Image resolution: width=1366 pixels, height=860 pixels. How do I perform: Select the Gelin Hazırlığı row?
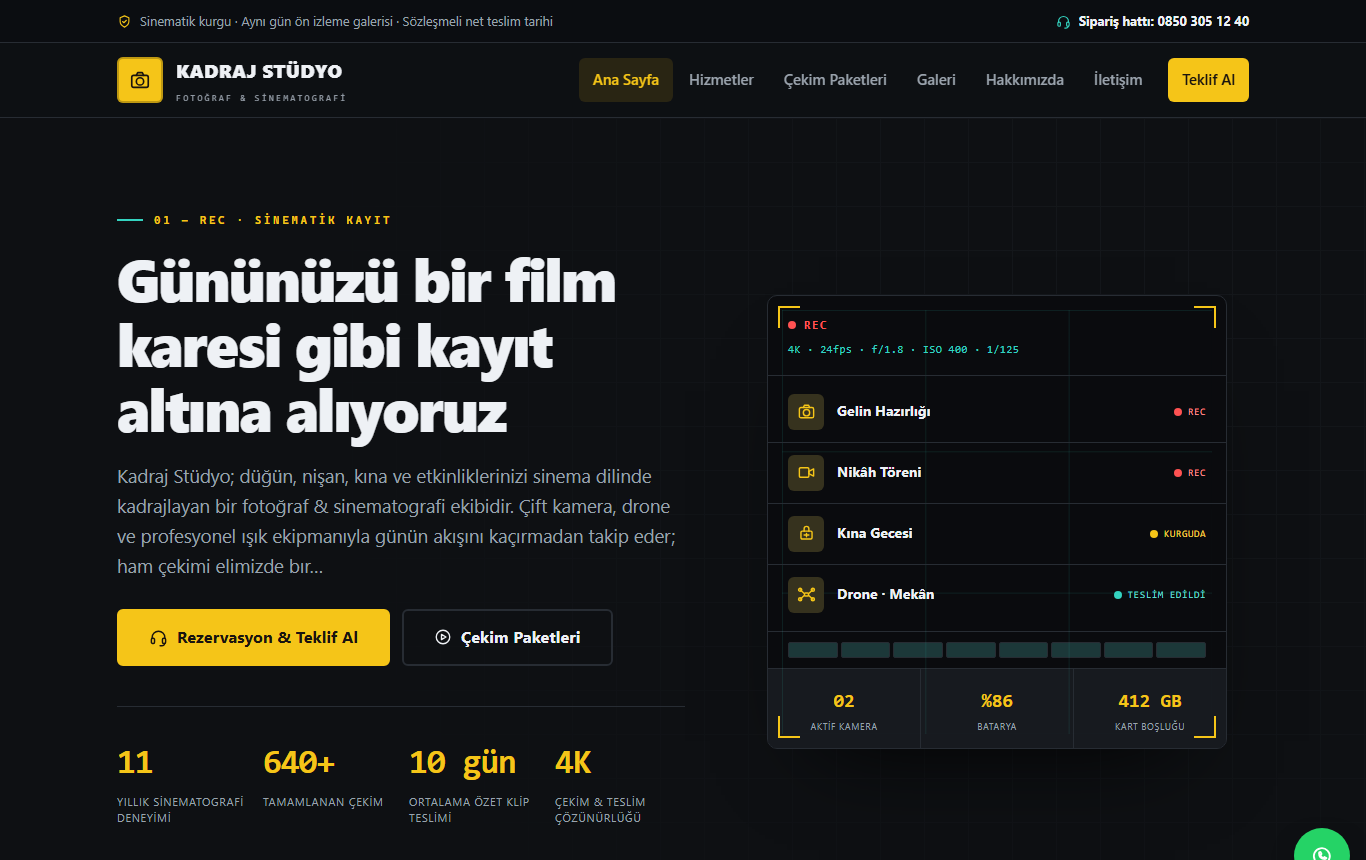tap(997, 412)
